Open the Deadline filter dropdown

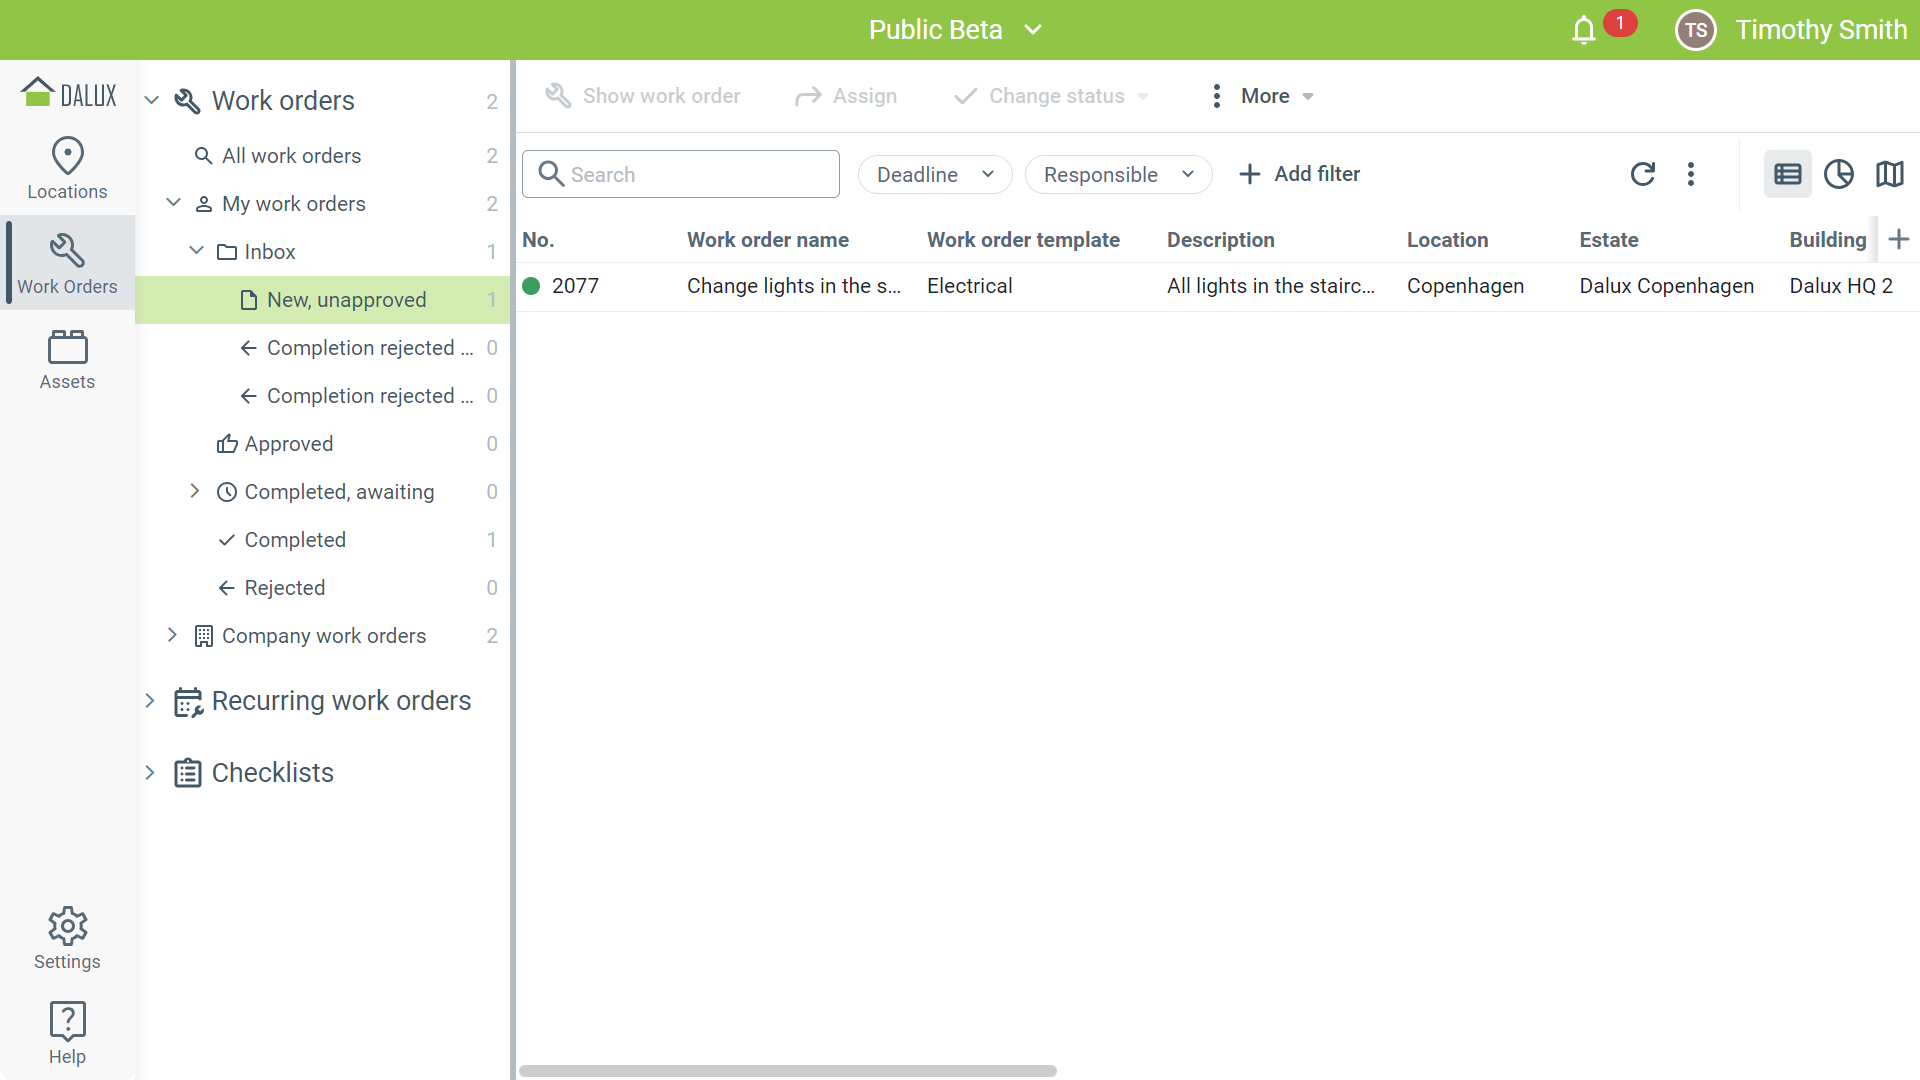tap(935, 174)
